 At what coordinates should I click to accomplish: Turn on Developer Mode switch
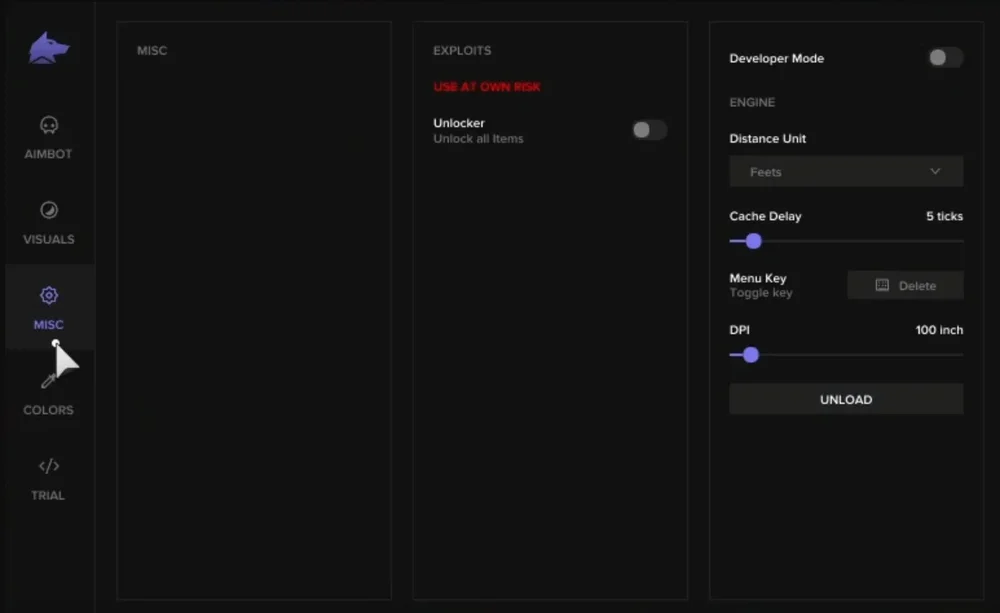(944, 58)
